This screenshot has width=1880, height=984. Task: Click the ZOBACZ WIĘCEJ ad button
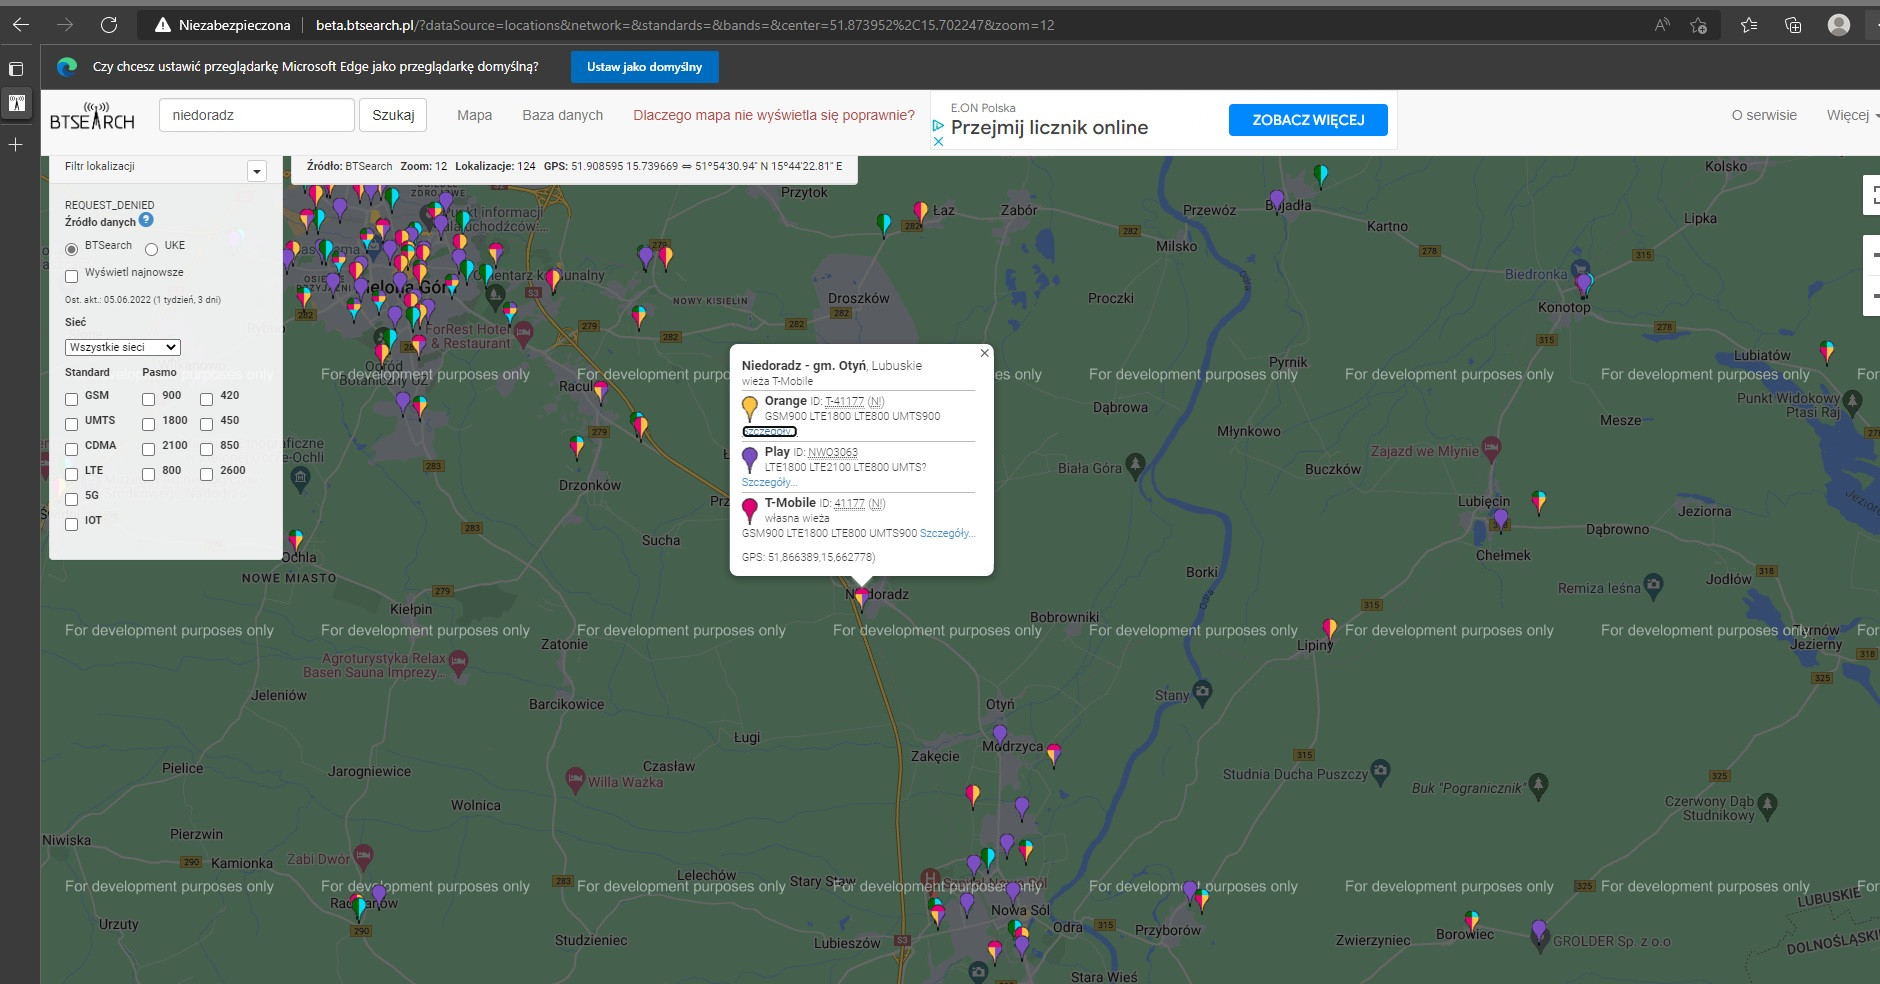click(x=1308, y=120)
